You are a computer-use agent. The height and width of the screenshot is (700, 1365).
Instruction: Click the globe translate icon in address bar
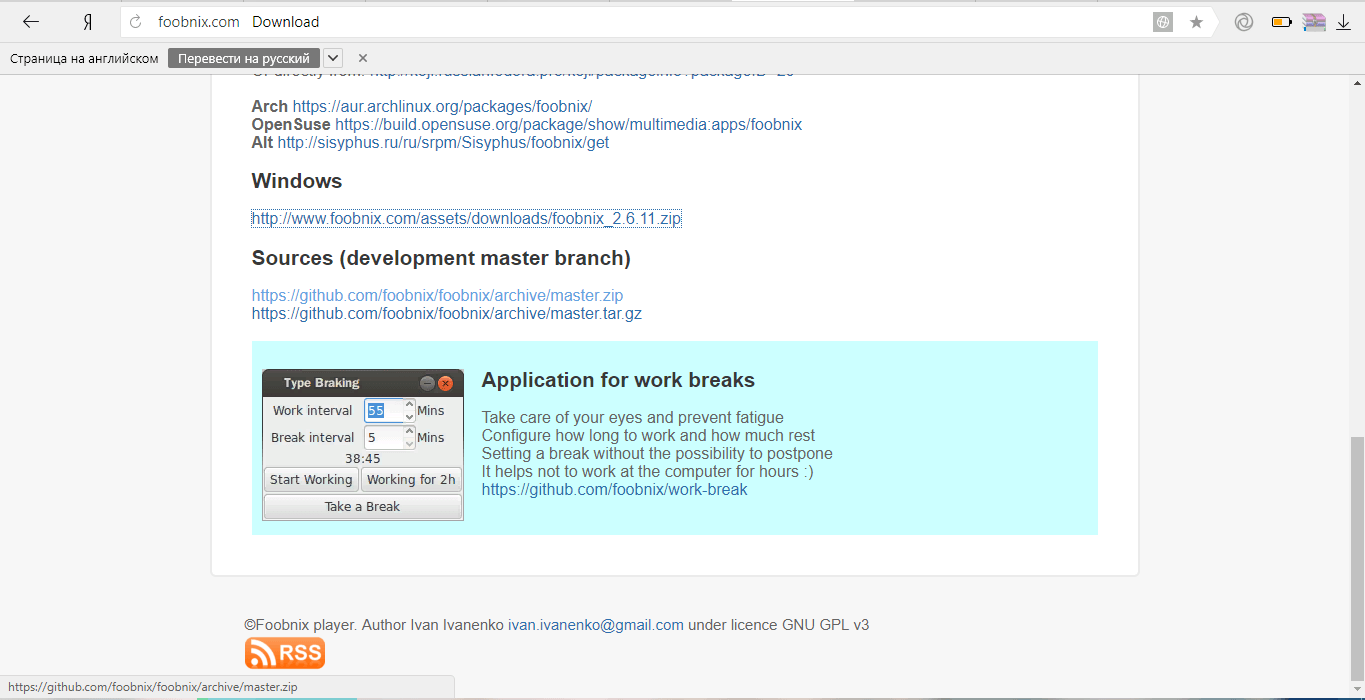coord(1162,22)
